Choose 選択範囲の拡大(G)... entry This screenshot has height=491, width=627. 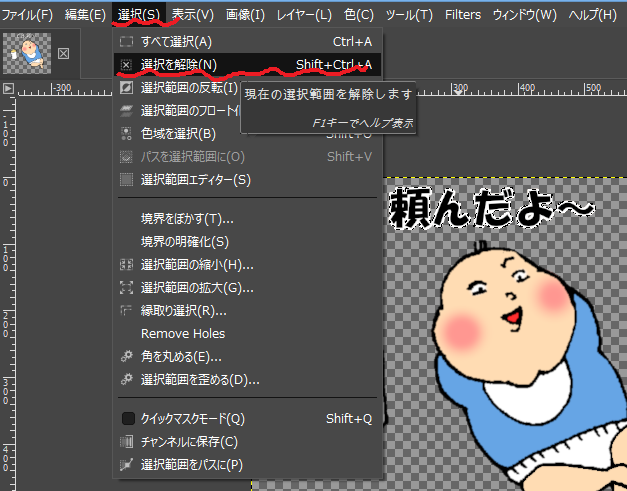point(247,288)
